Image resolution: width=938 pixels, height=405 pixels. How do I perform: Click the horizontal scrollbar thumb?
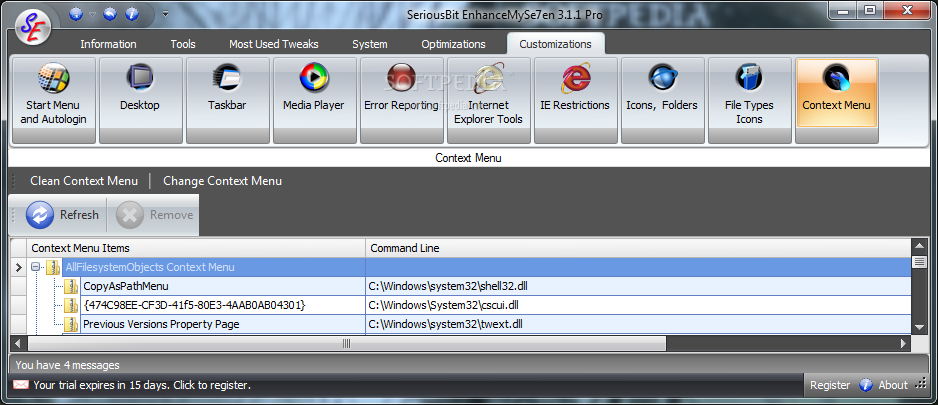pyautogui.click(x=346, y=343)
